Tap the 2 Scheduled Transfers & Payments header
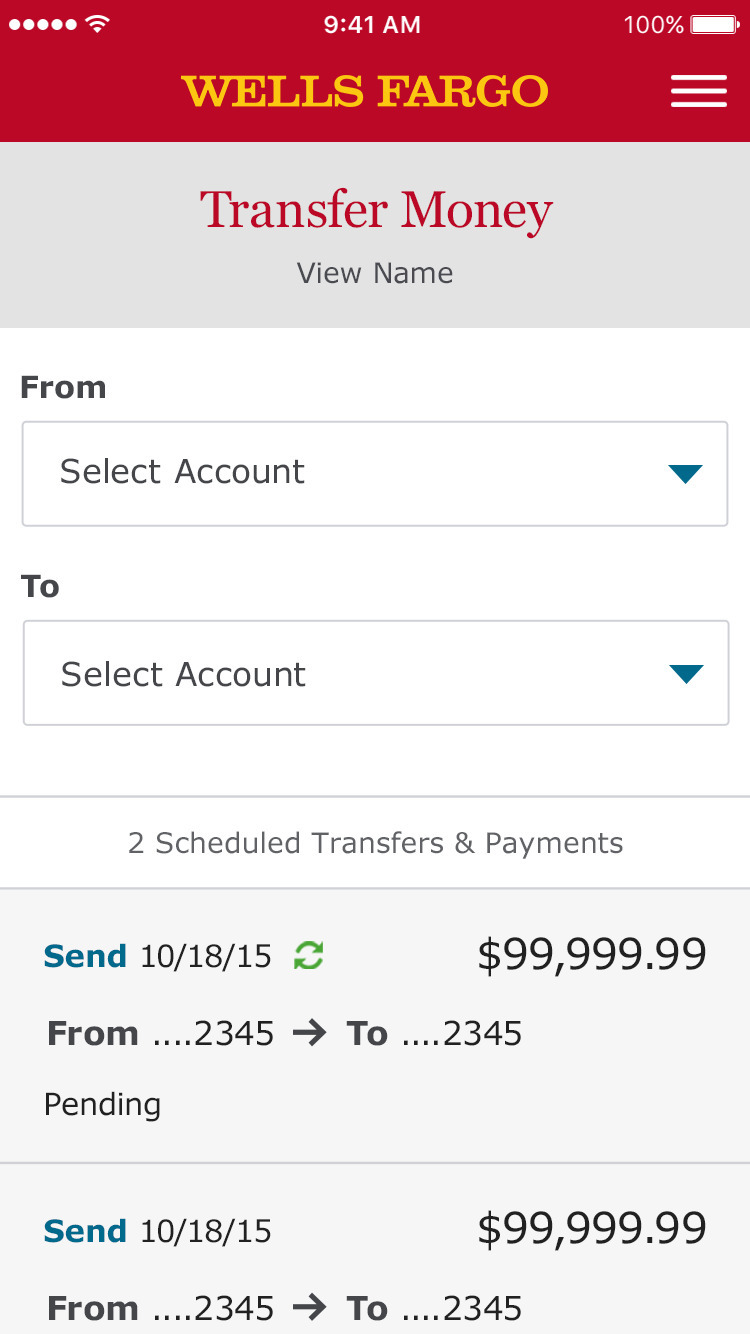This screenshot has height=1334, width=750. [x=375, y=843]
